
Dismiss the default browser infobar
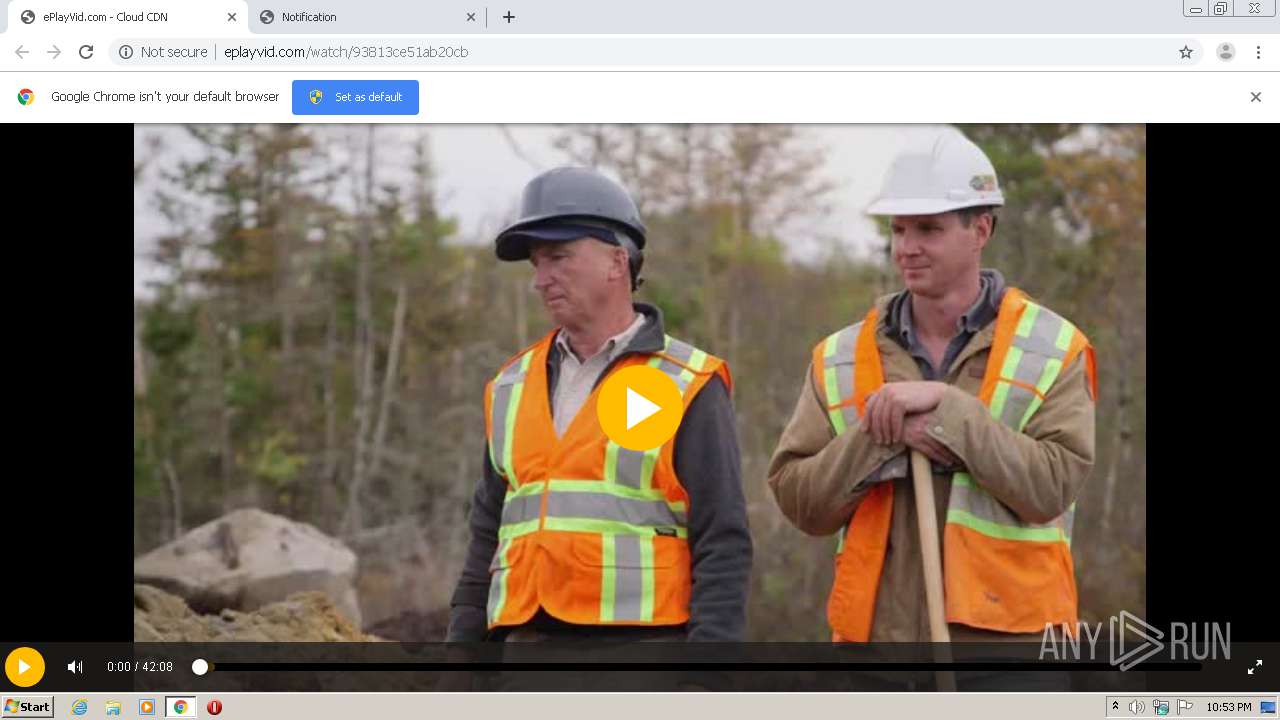pyautogui.click(x=1256, y=97)
